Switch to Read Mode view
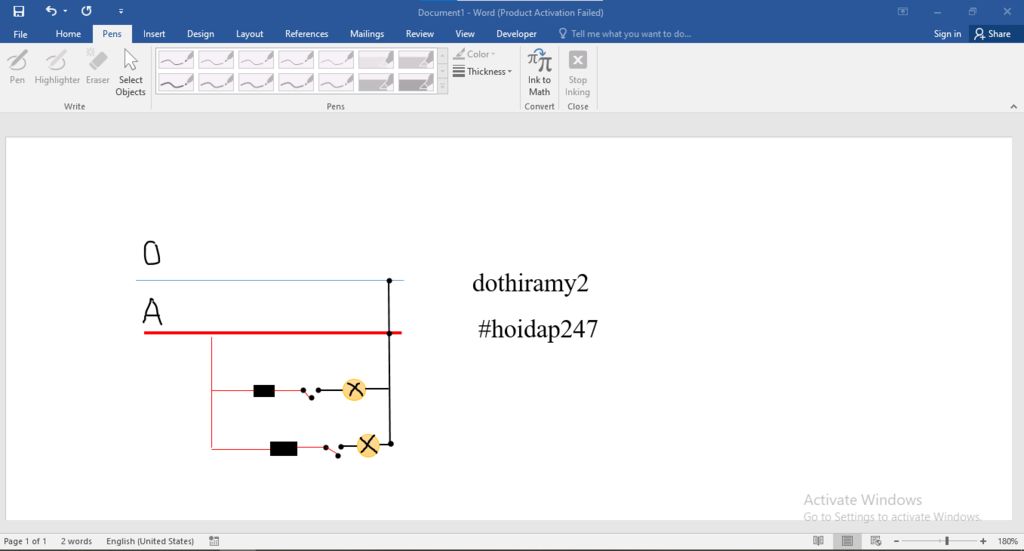This screenshot has height=551, width=1024. (818, 541)
